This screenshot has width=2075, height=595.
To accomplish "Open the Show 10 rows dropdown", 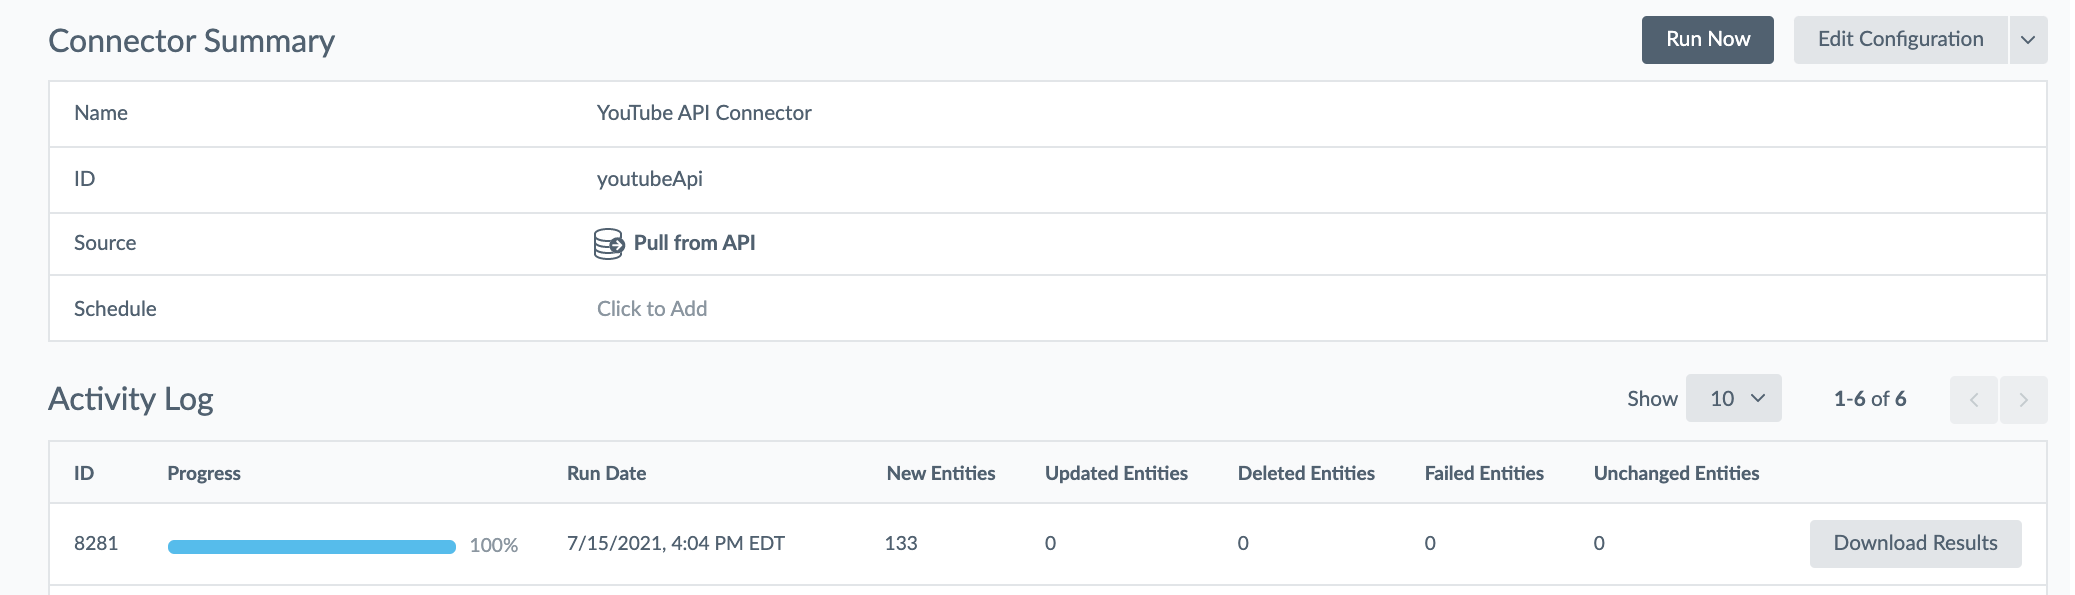I will (x=1733, y=398).
